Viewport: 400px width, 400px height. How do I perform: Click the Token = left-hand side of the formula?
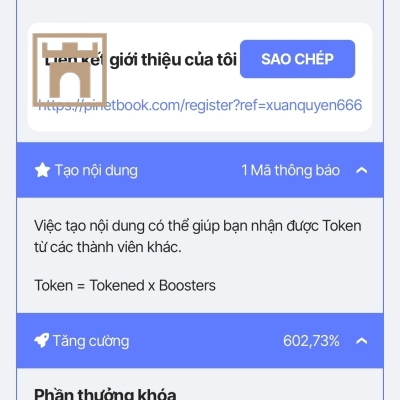click(x=60, y=286)
